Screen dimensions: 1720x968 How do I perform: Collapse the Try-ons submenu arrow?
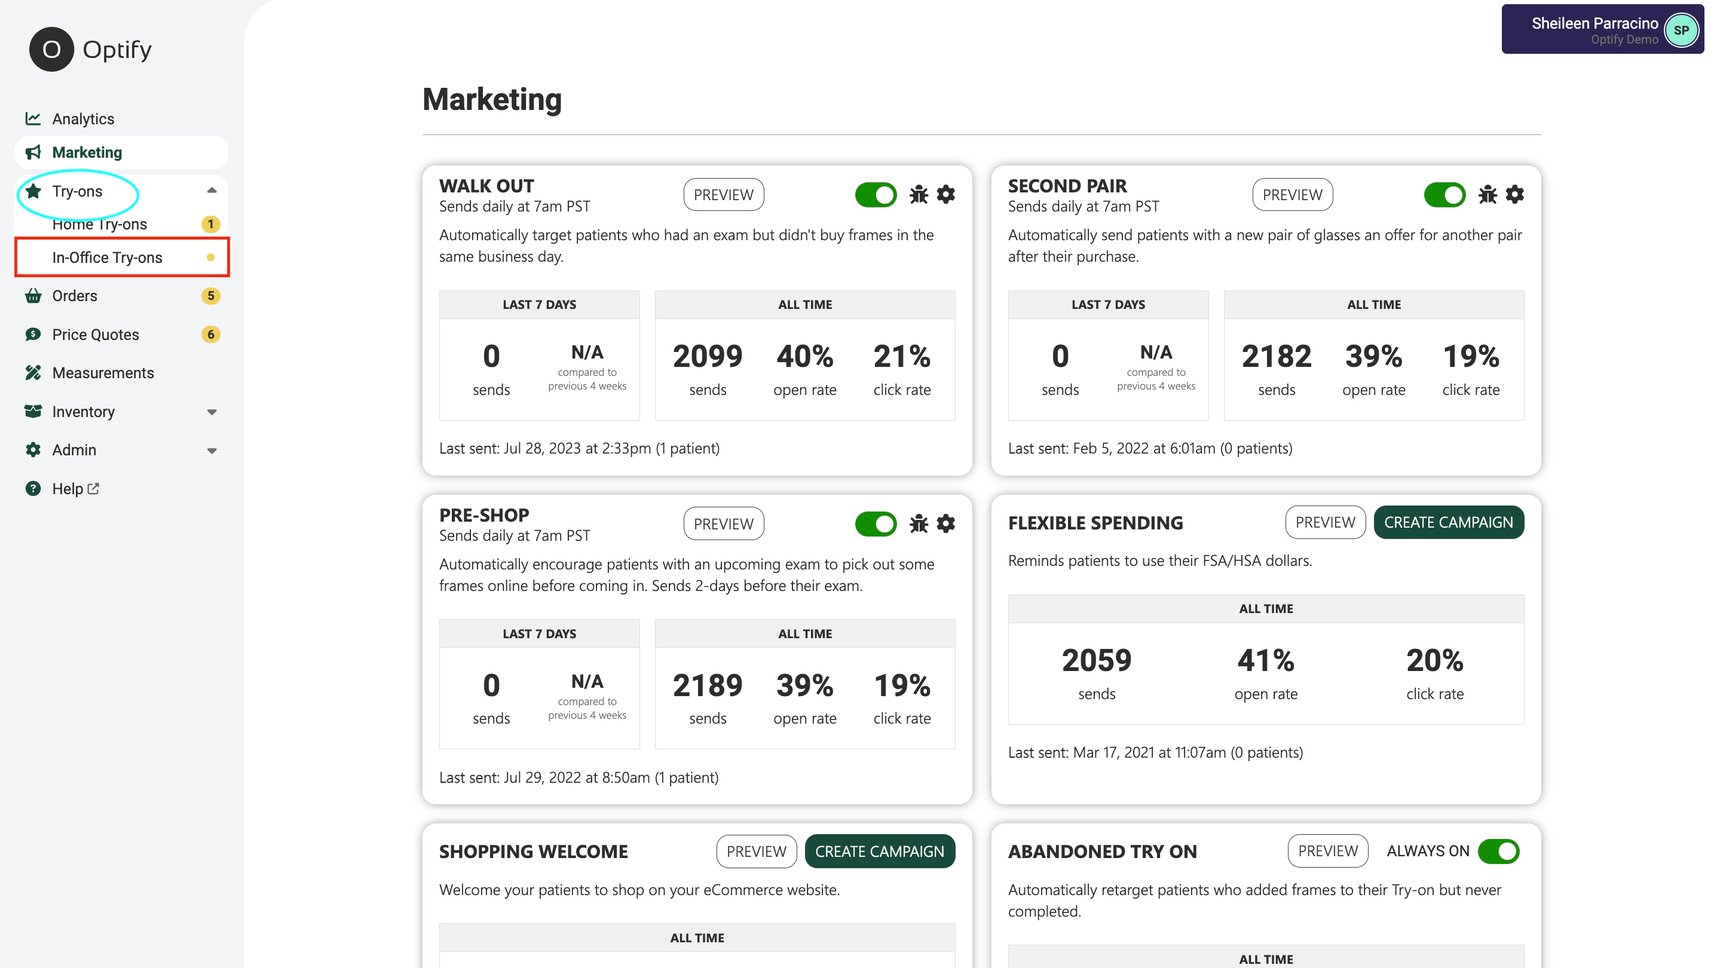[212, 191]
